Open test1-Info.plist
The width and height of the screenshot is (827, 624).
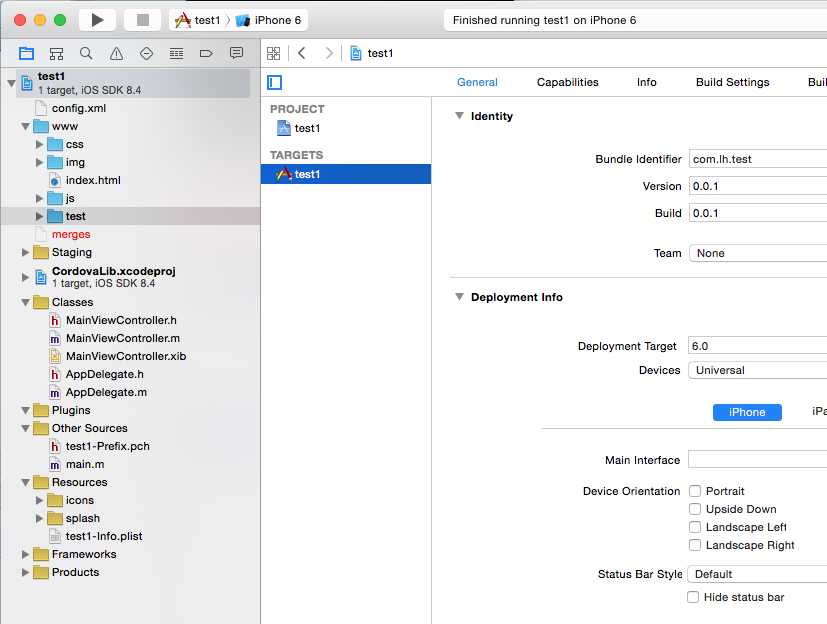click(x=103, y=536)
